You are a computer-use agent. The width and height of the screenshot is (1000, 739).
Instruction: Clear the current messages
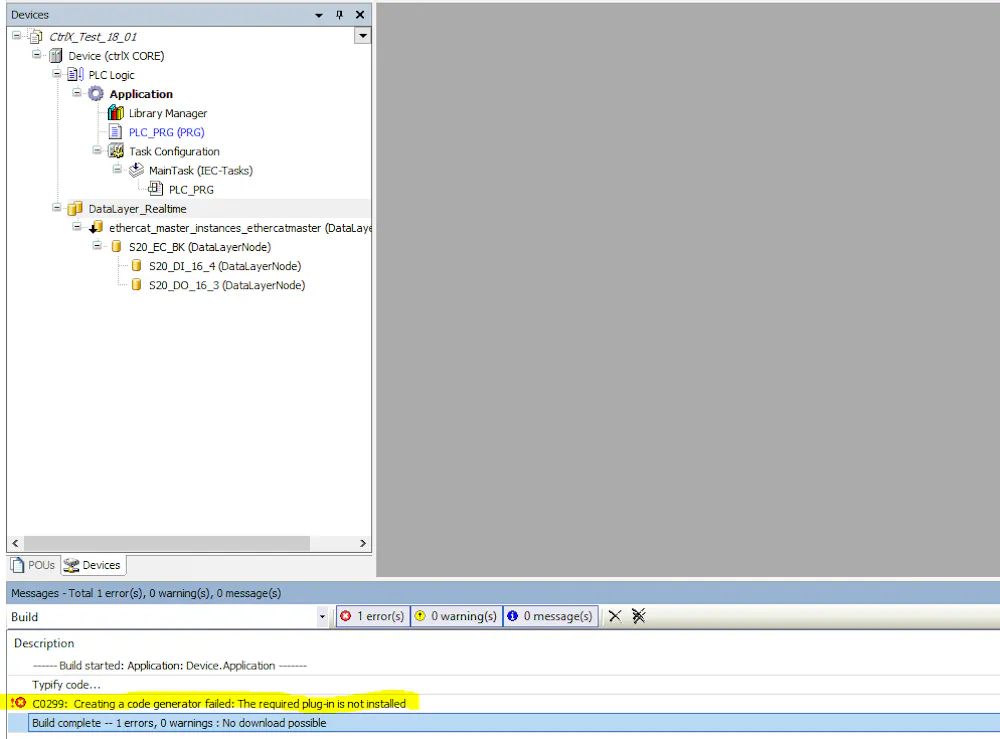click(x=615, y=616)
